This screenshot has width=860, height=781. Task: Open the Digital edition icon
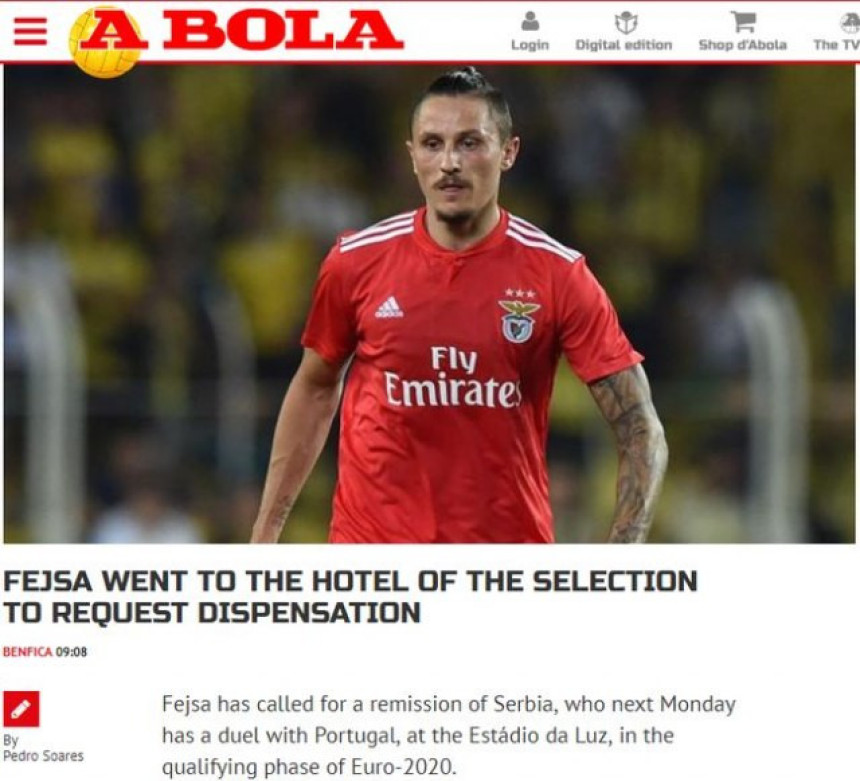coord(625,22)
